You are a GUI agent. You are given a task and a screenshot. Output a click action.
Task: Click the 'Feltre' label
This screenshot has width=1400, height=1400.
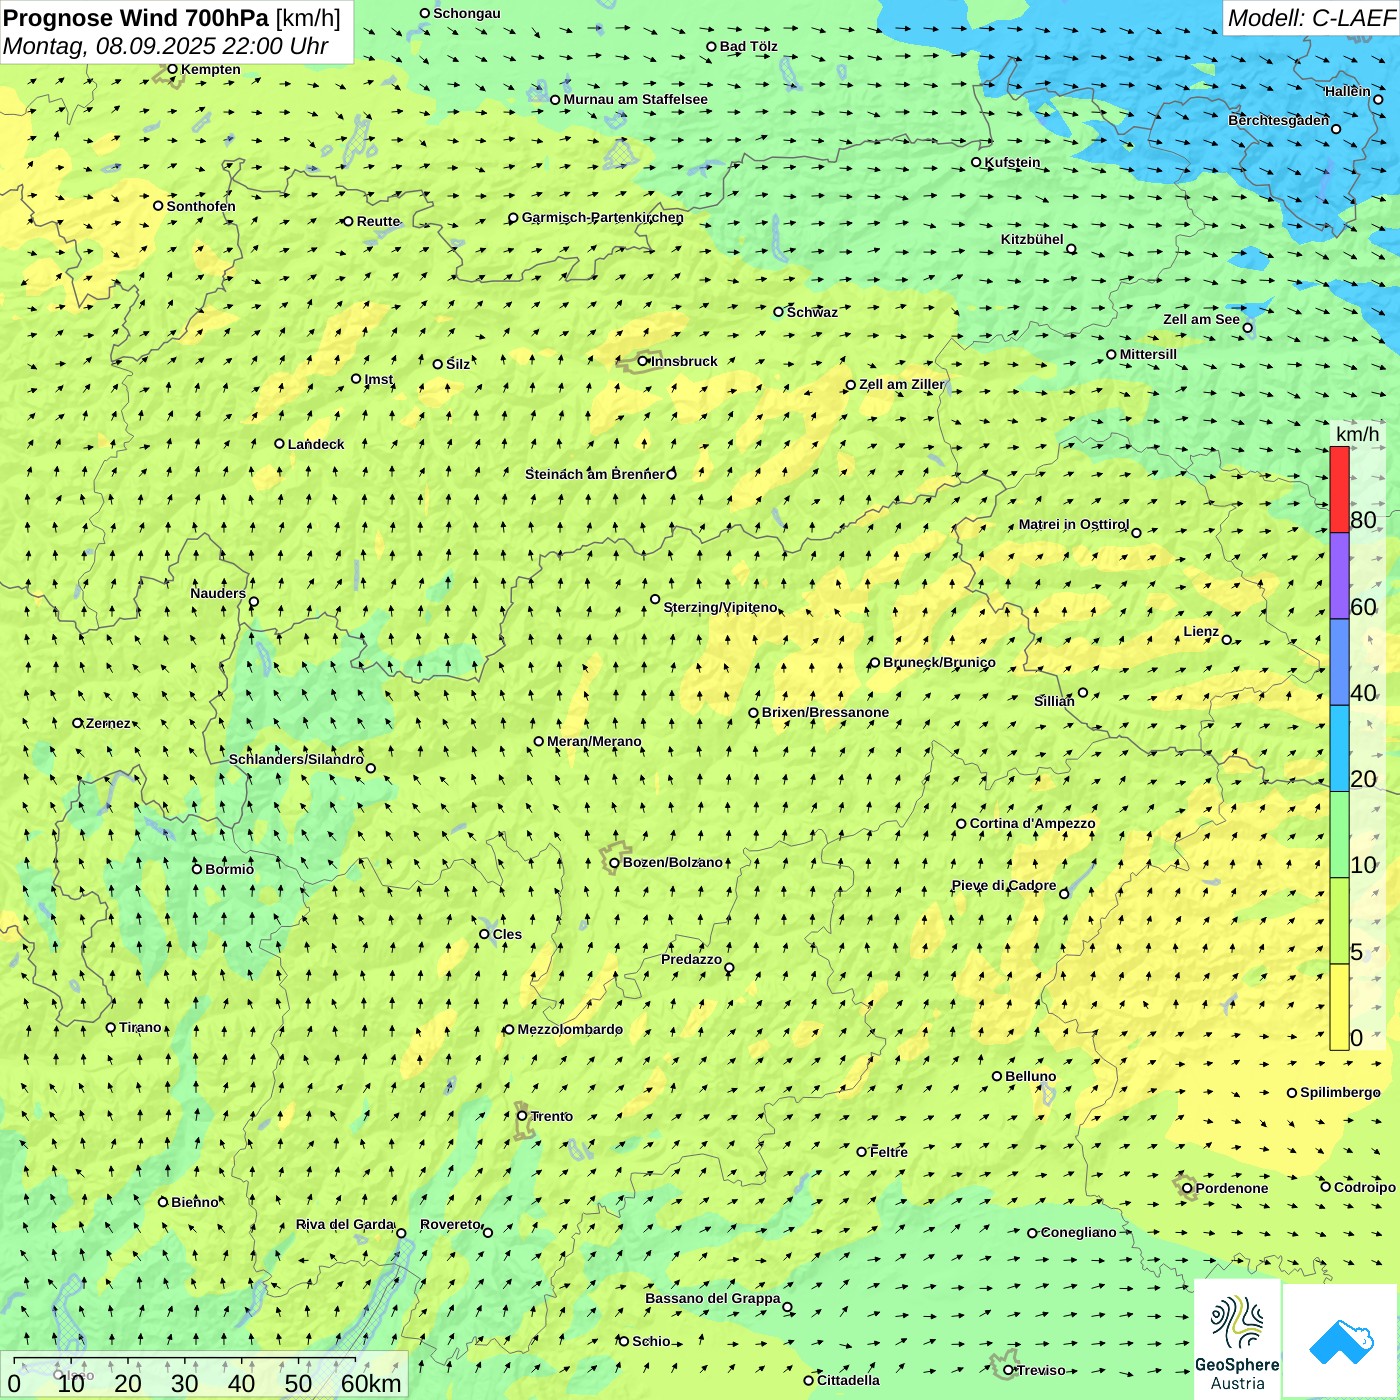pos(888,1152)
